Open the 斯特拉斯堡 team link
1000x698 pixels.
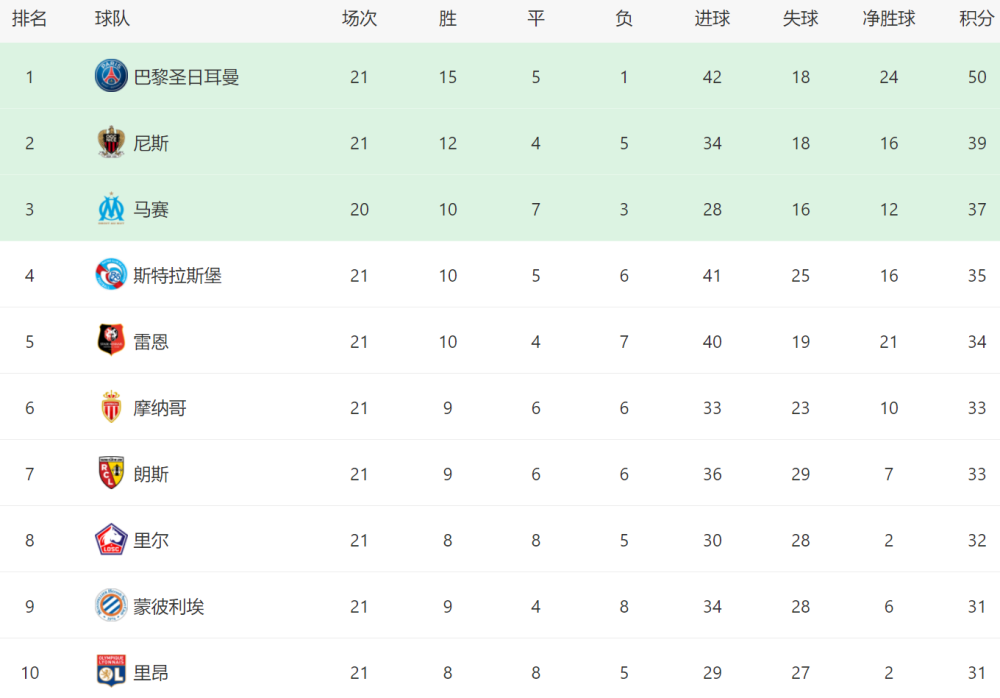177,276
